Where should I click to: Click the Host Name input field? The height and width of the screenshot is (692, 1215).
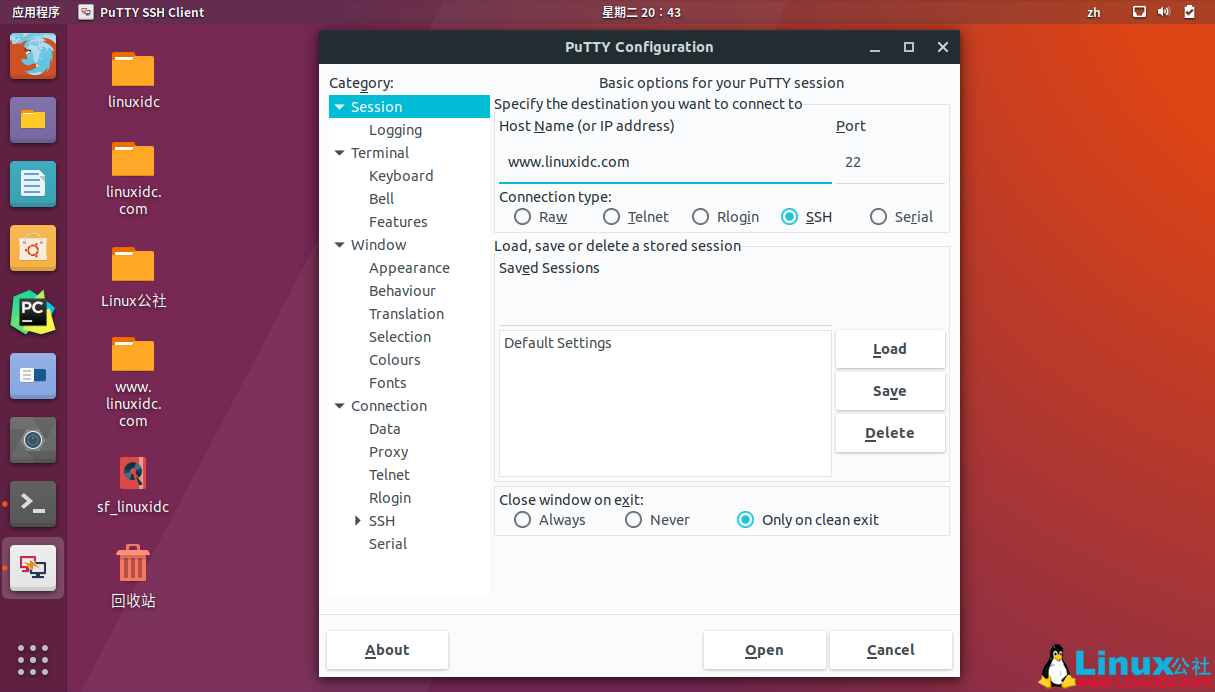(664, 162)
